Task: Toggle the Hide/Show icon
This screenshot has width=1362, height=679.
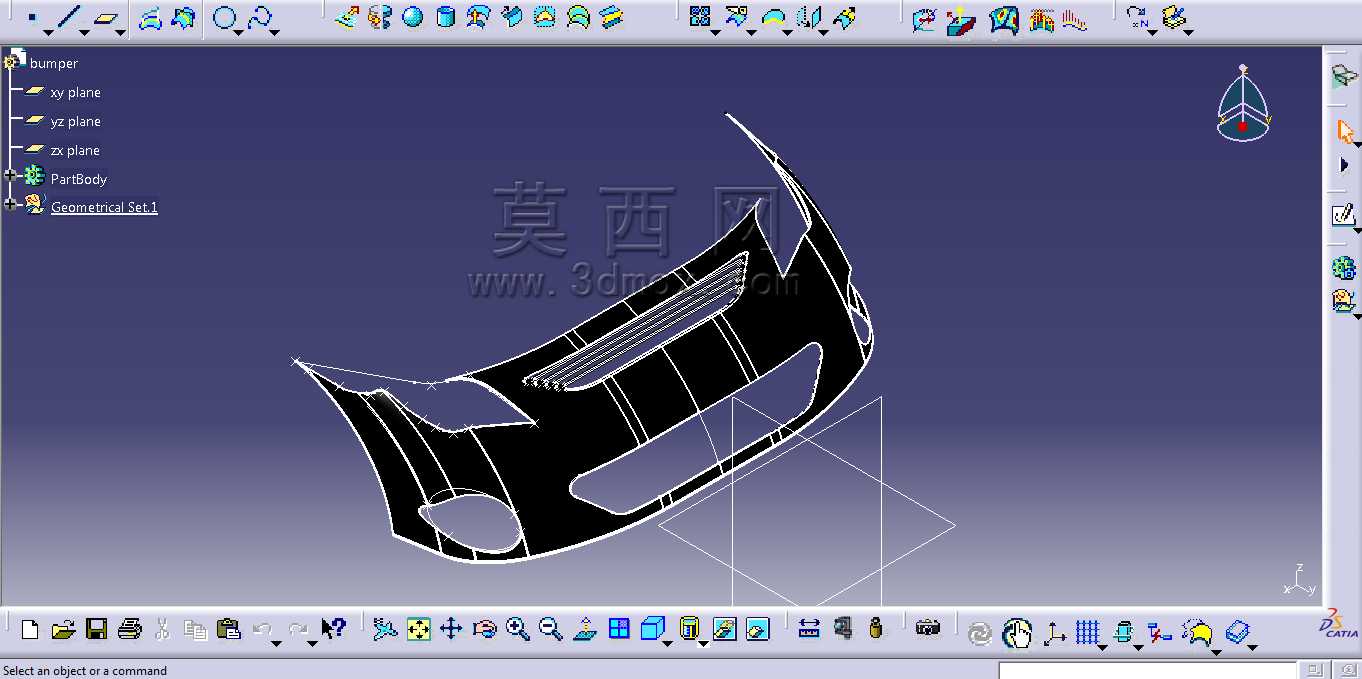Action: click(x=725, y=629)
